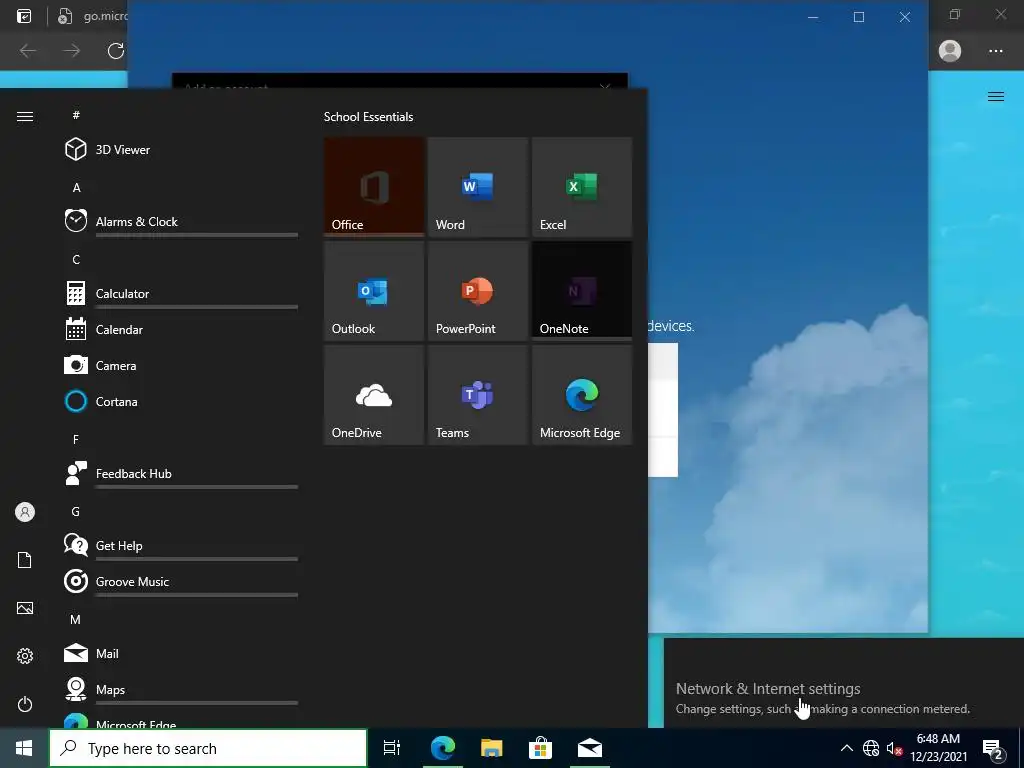
Task: Open the Excel tile
Action: 582,186
